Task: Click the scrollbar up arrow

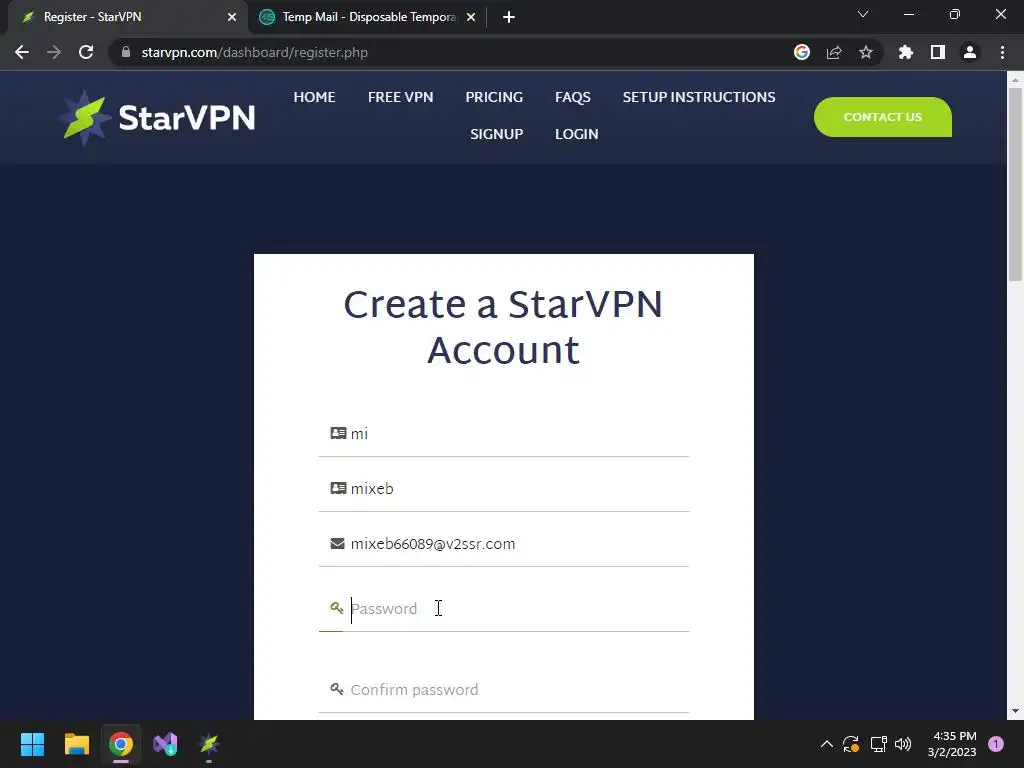Action: 1014,80
